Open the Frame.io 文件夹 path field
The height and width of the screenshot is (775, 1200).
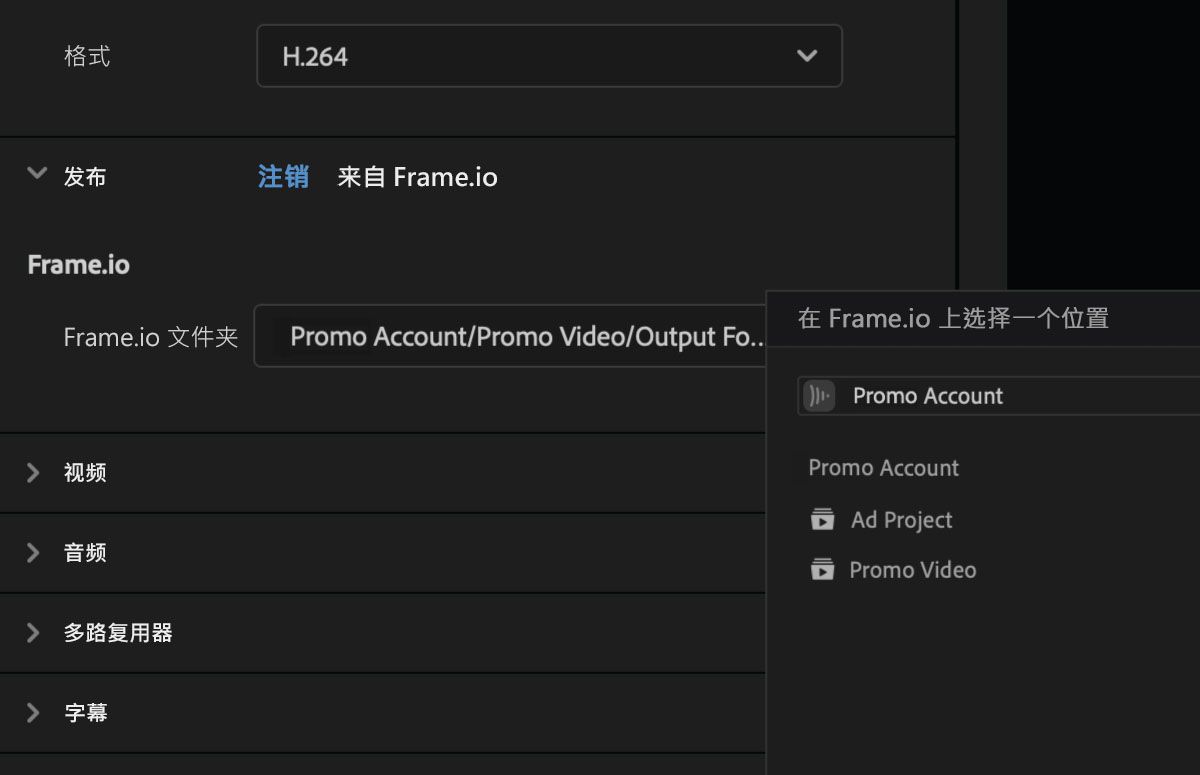coord(510,336)
